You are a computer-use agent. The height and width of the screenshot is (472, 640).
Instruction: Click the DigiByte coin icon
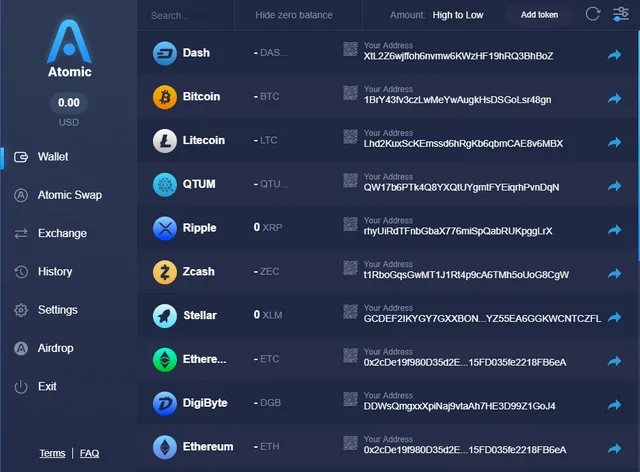(165, 403)
